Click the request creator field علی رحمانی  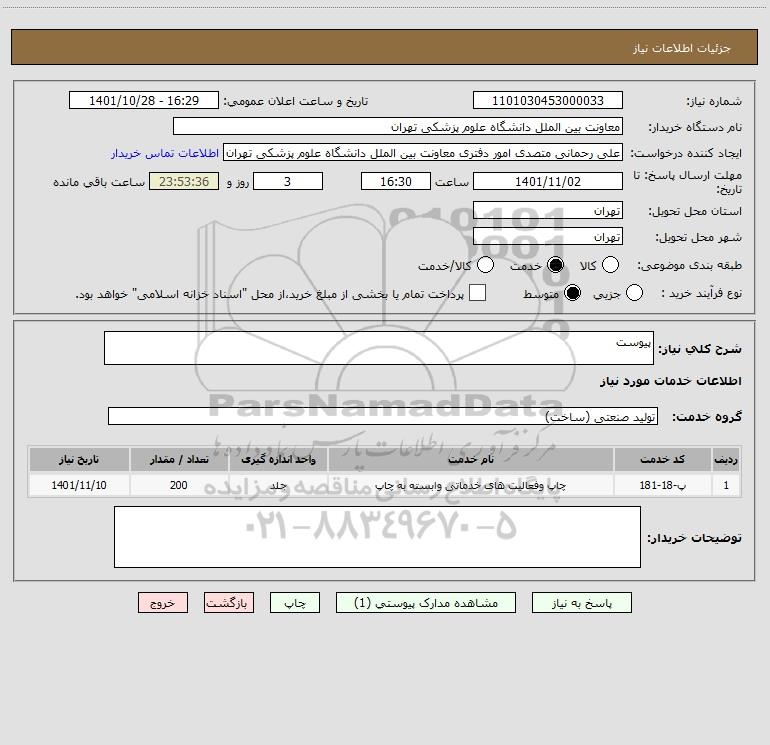(423, 152)
